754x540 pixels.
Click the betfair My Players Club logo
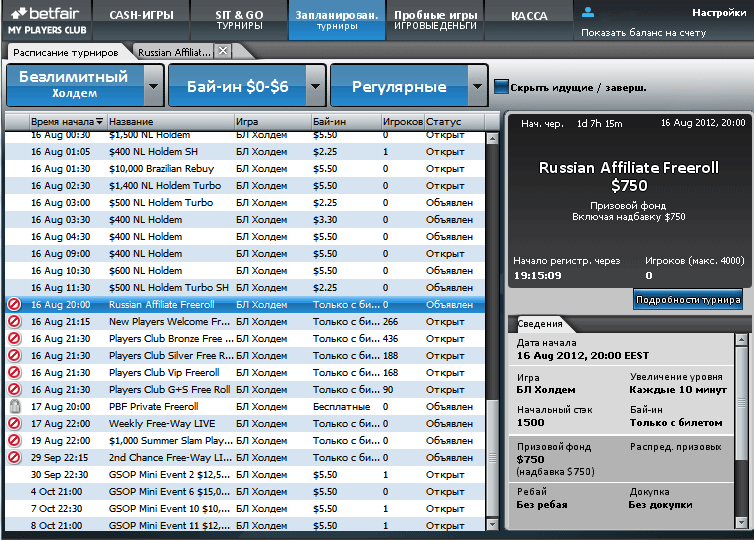coord(47,21)
